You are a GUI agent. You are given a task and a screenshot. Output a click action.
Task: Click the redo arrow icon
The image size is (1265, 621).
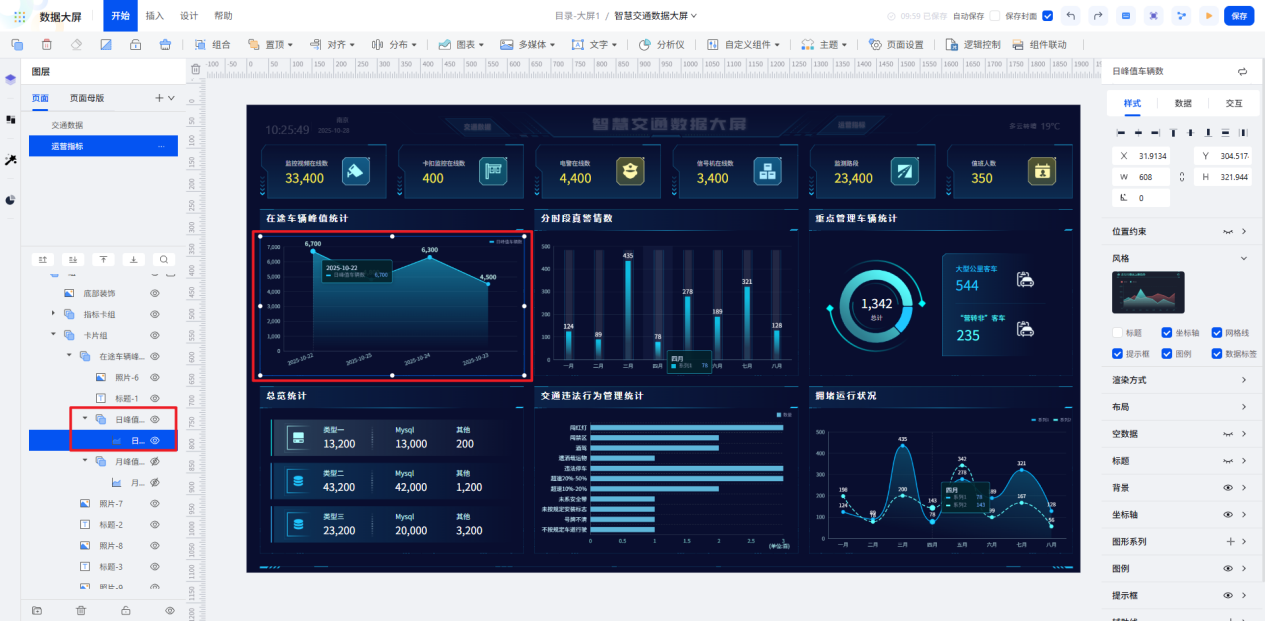click(x=1098, y=16)
